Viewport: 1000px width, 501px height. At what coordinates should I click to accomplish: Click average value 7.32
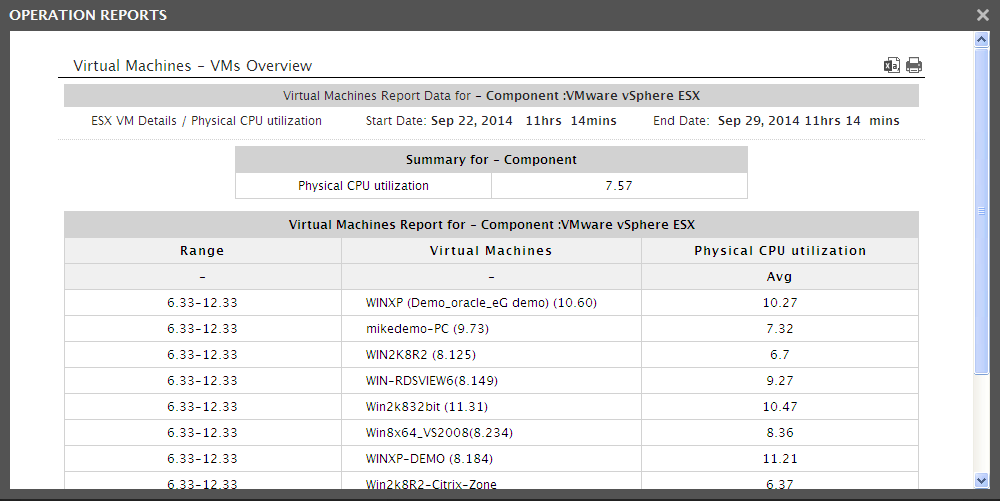click(x=780, y=329)
